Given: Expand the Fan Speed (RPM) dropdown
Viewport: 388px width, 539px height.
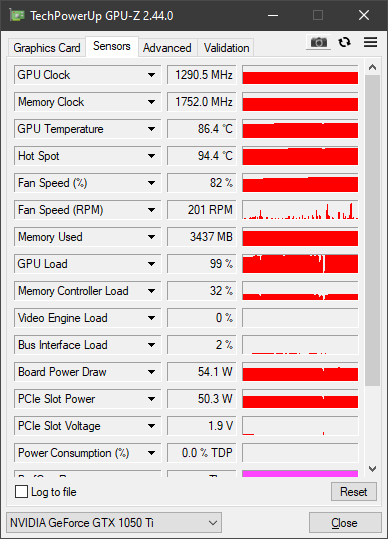Looking at the screenshot, I should pos(151,210).
